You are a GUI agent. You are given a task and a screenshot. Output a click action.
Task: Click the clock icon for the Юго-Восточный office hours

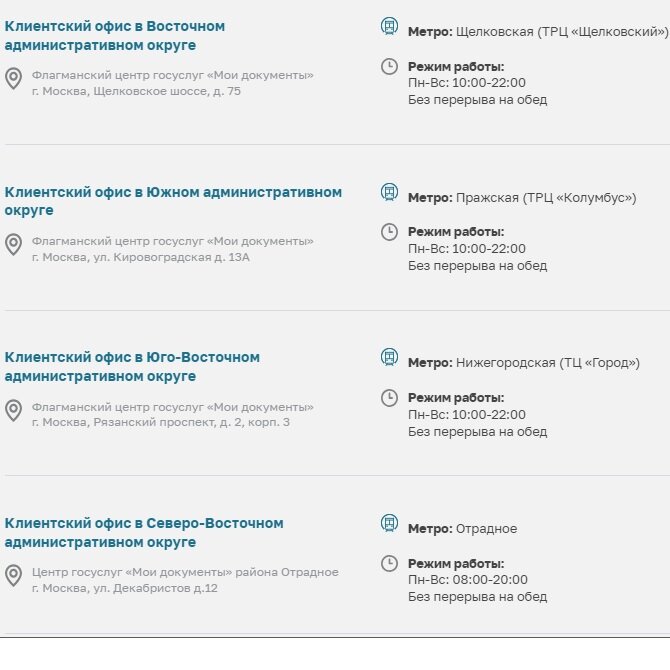[x=389, y=398]
